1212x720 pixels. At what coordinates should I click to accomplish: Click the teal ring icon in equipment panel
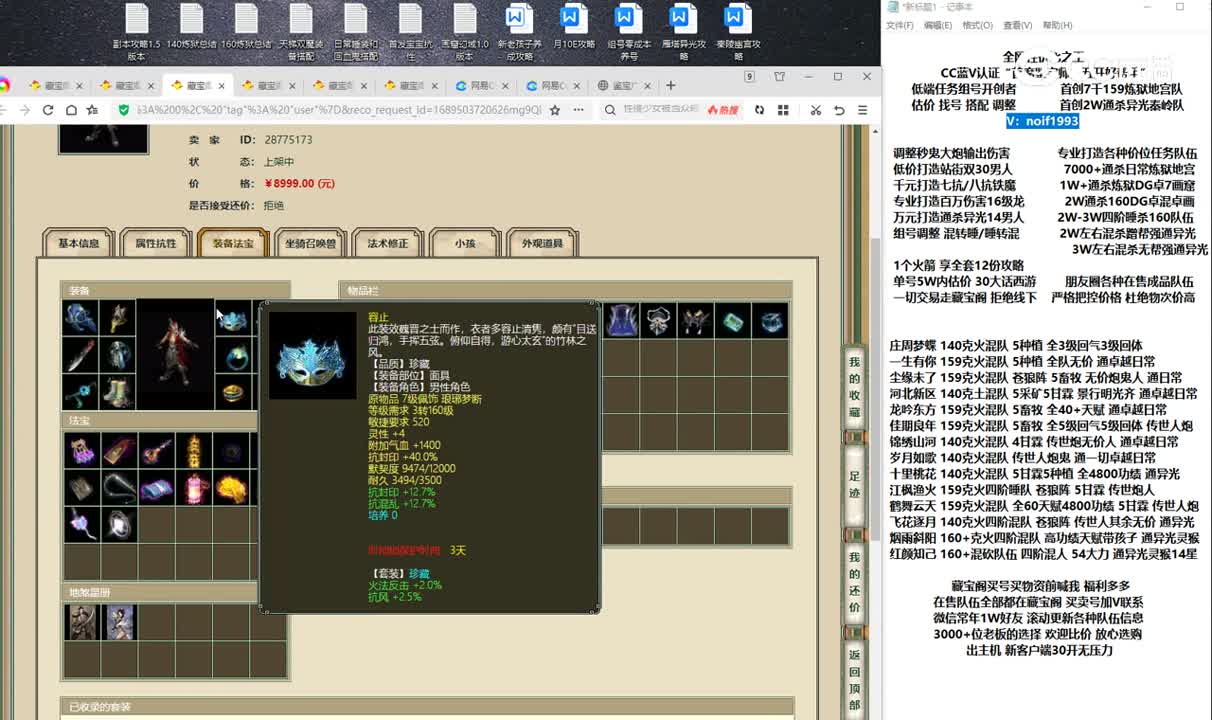(x=233, y=355)
